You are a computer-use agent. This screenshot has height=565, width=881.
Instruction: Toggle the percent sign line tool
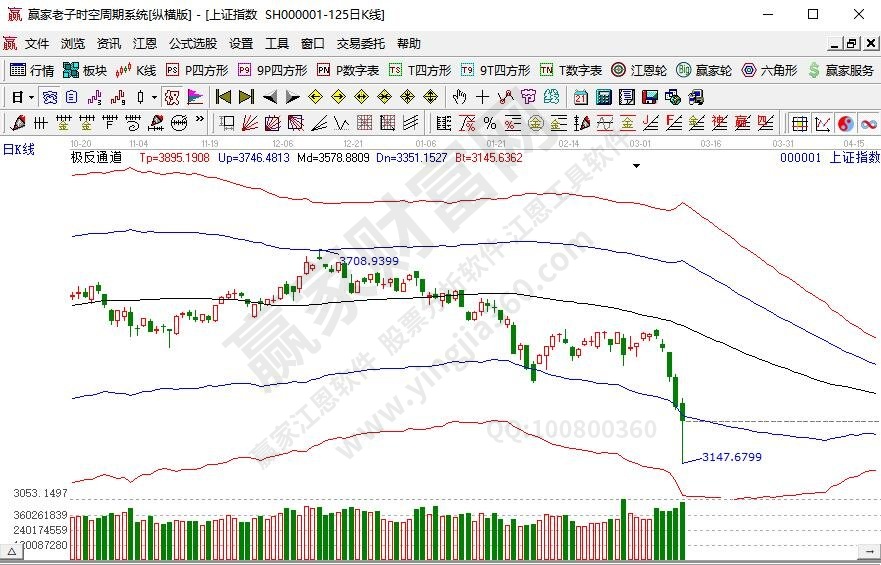(x=489, y=123)
